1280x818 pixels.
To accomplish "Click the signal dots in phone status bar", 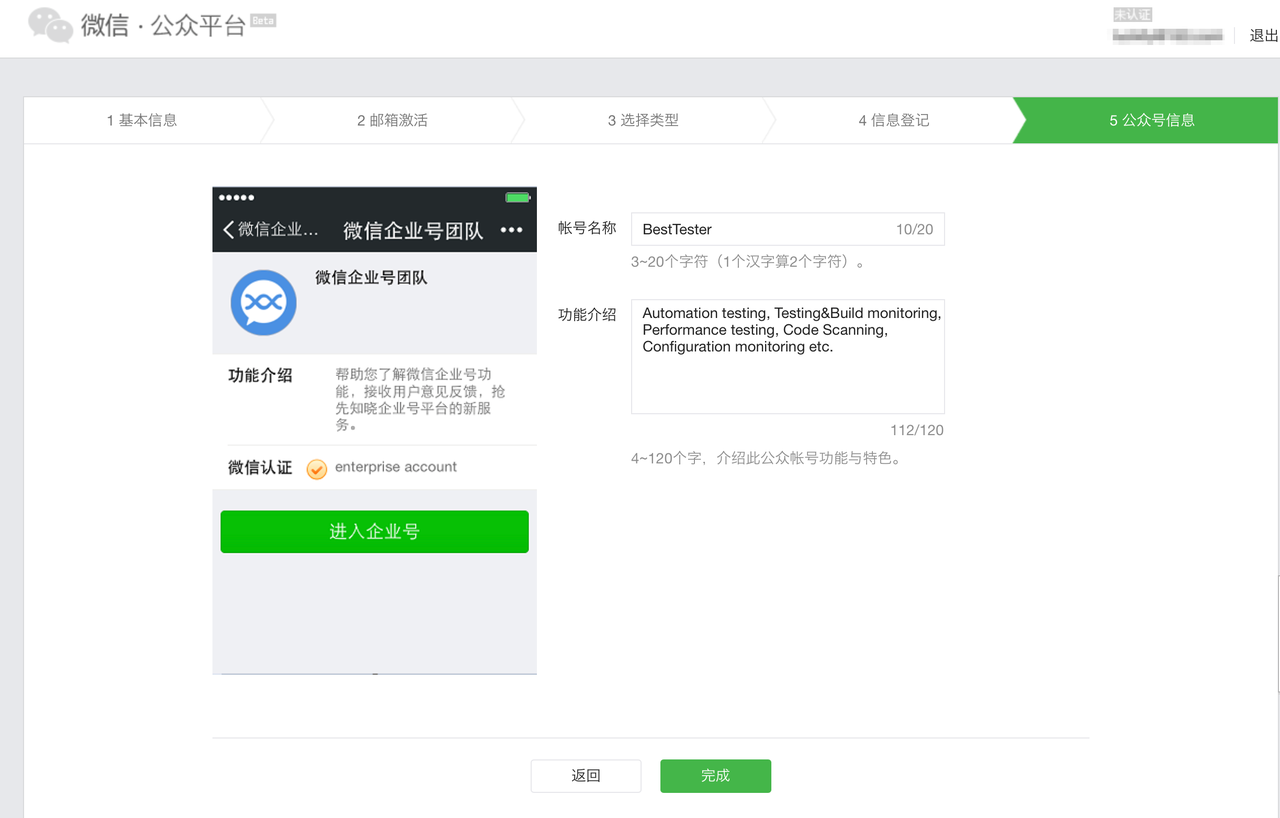I will point(237,197).
